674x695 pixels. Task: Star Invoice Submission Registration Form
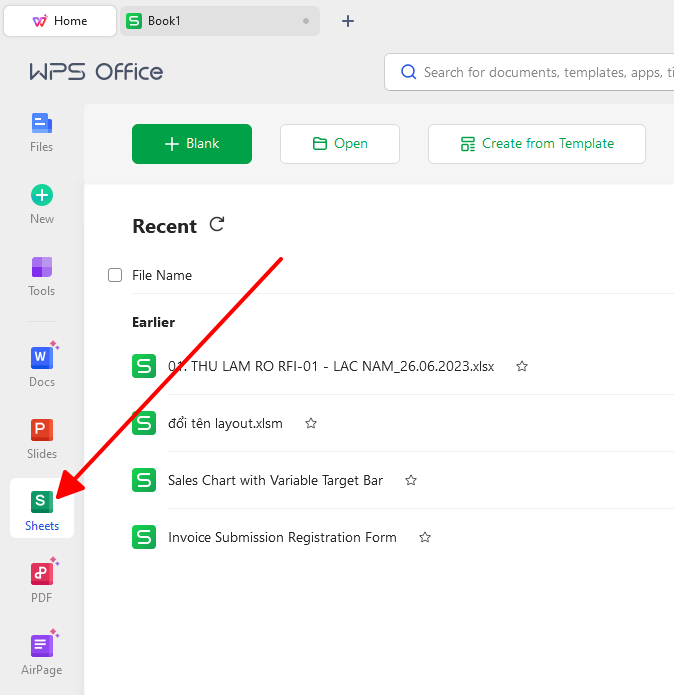(x=425, y=538)
